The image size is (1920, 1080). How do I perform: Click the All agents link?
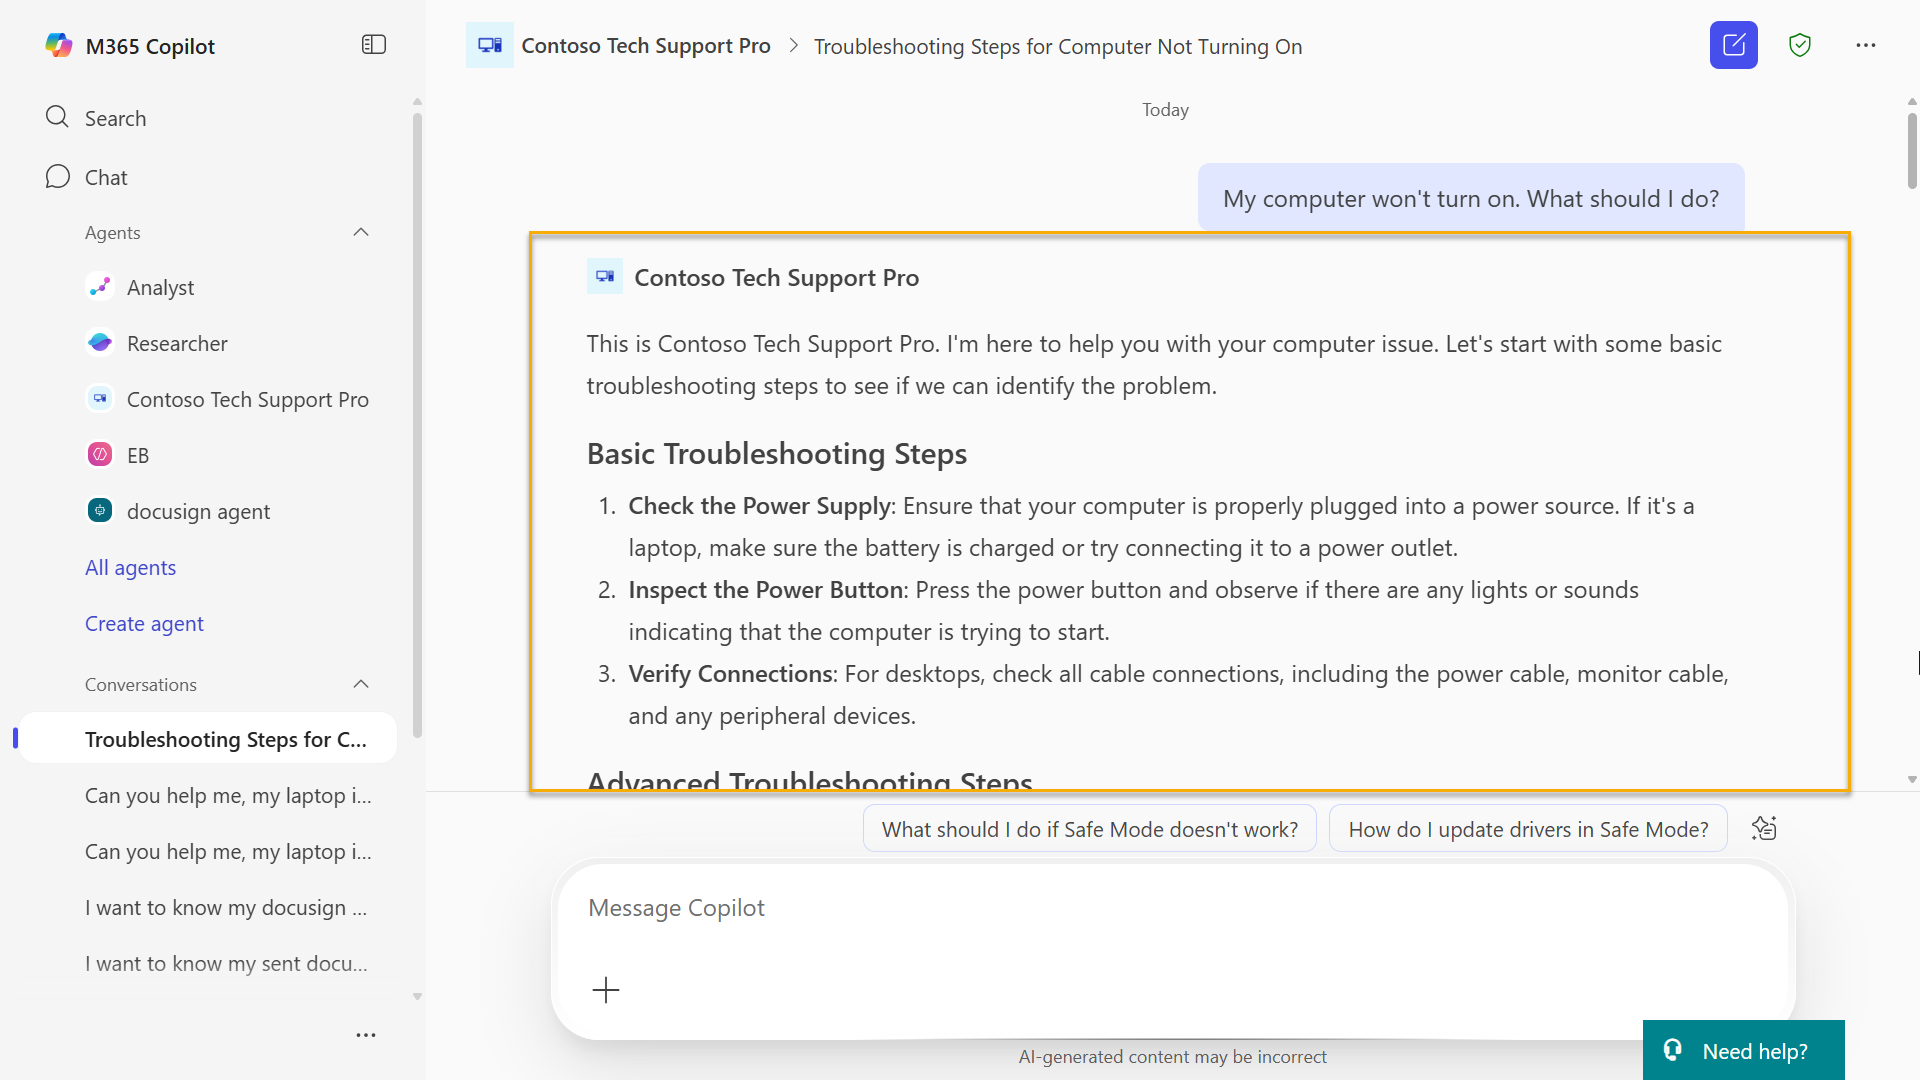pos(130,568)
